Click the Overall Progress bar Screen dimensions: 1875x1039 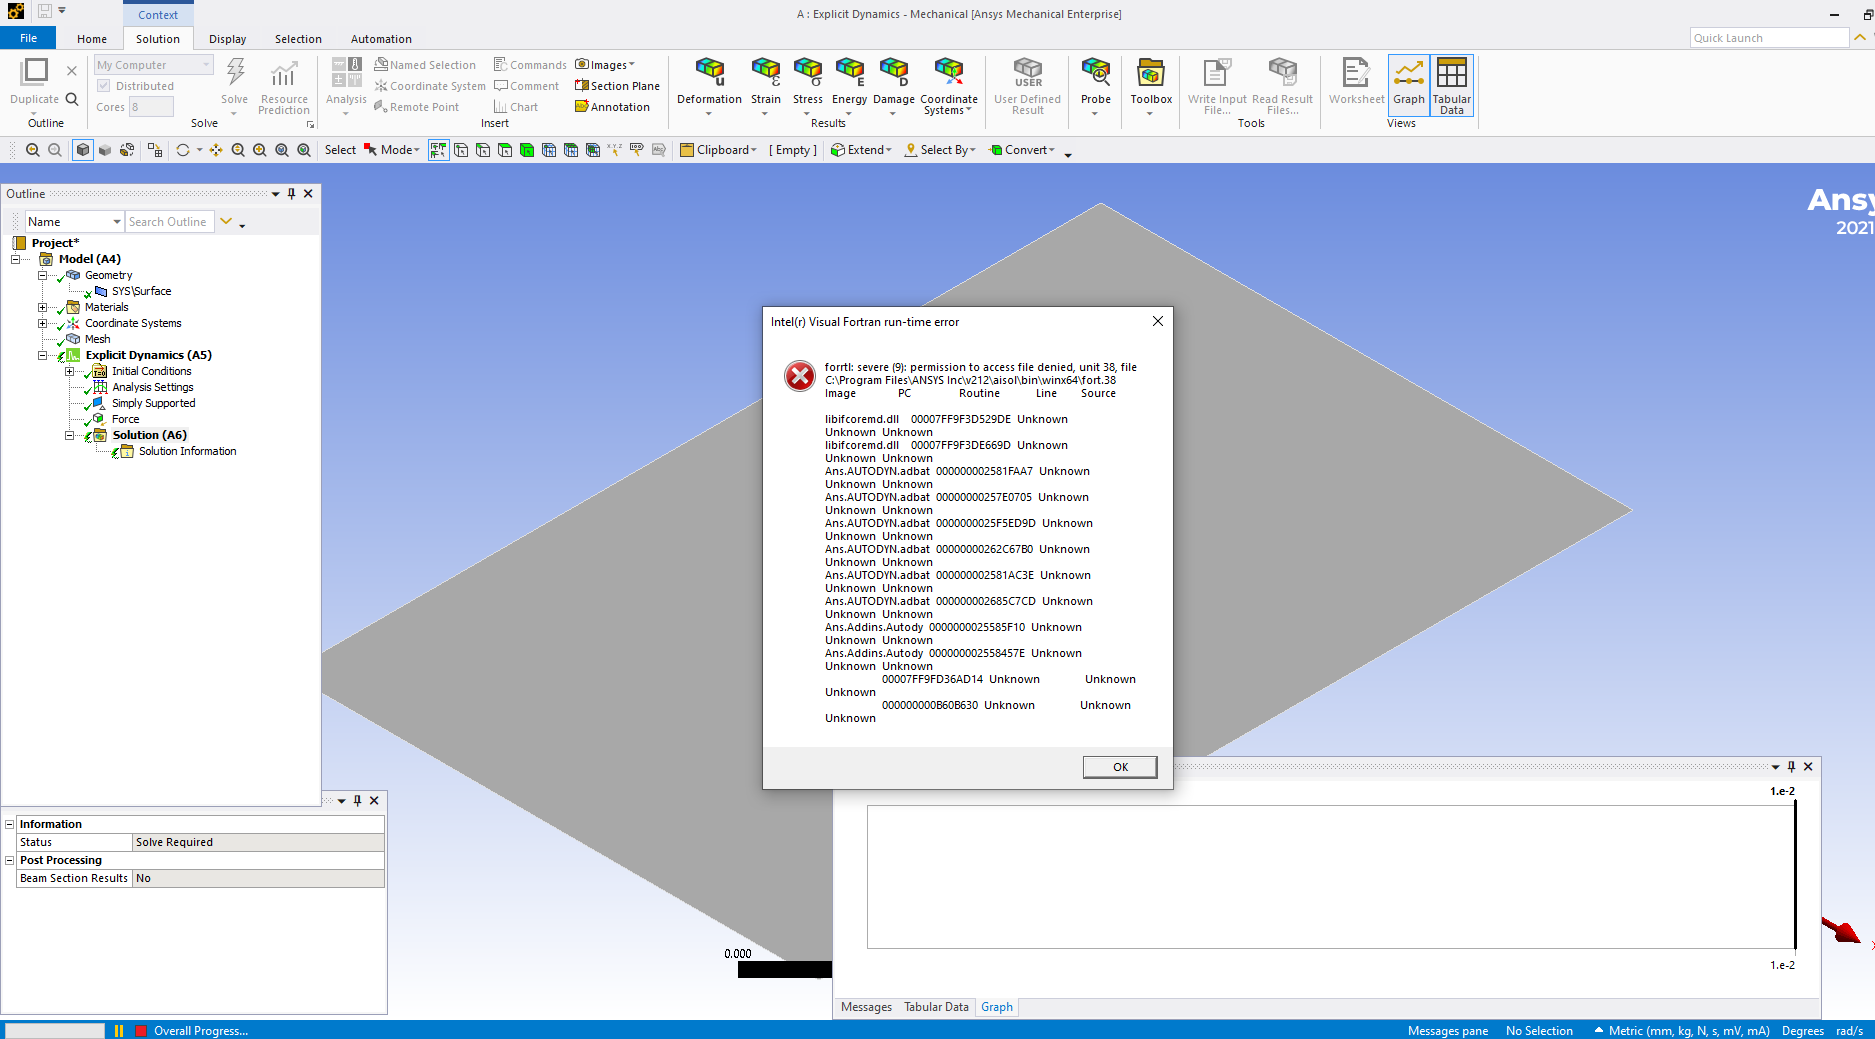[55, 1031]
